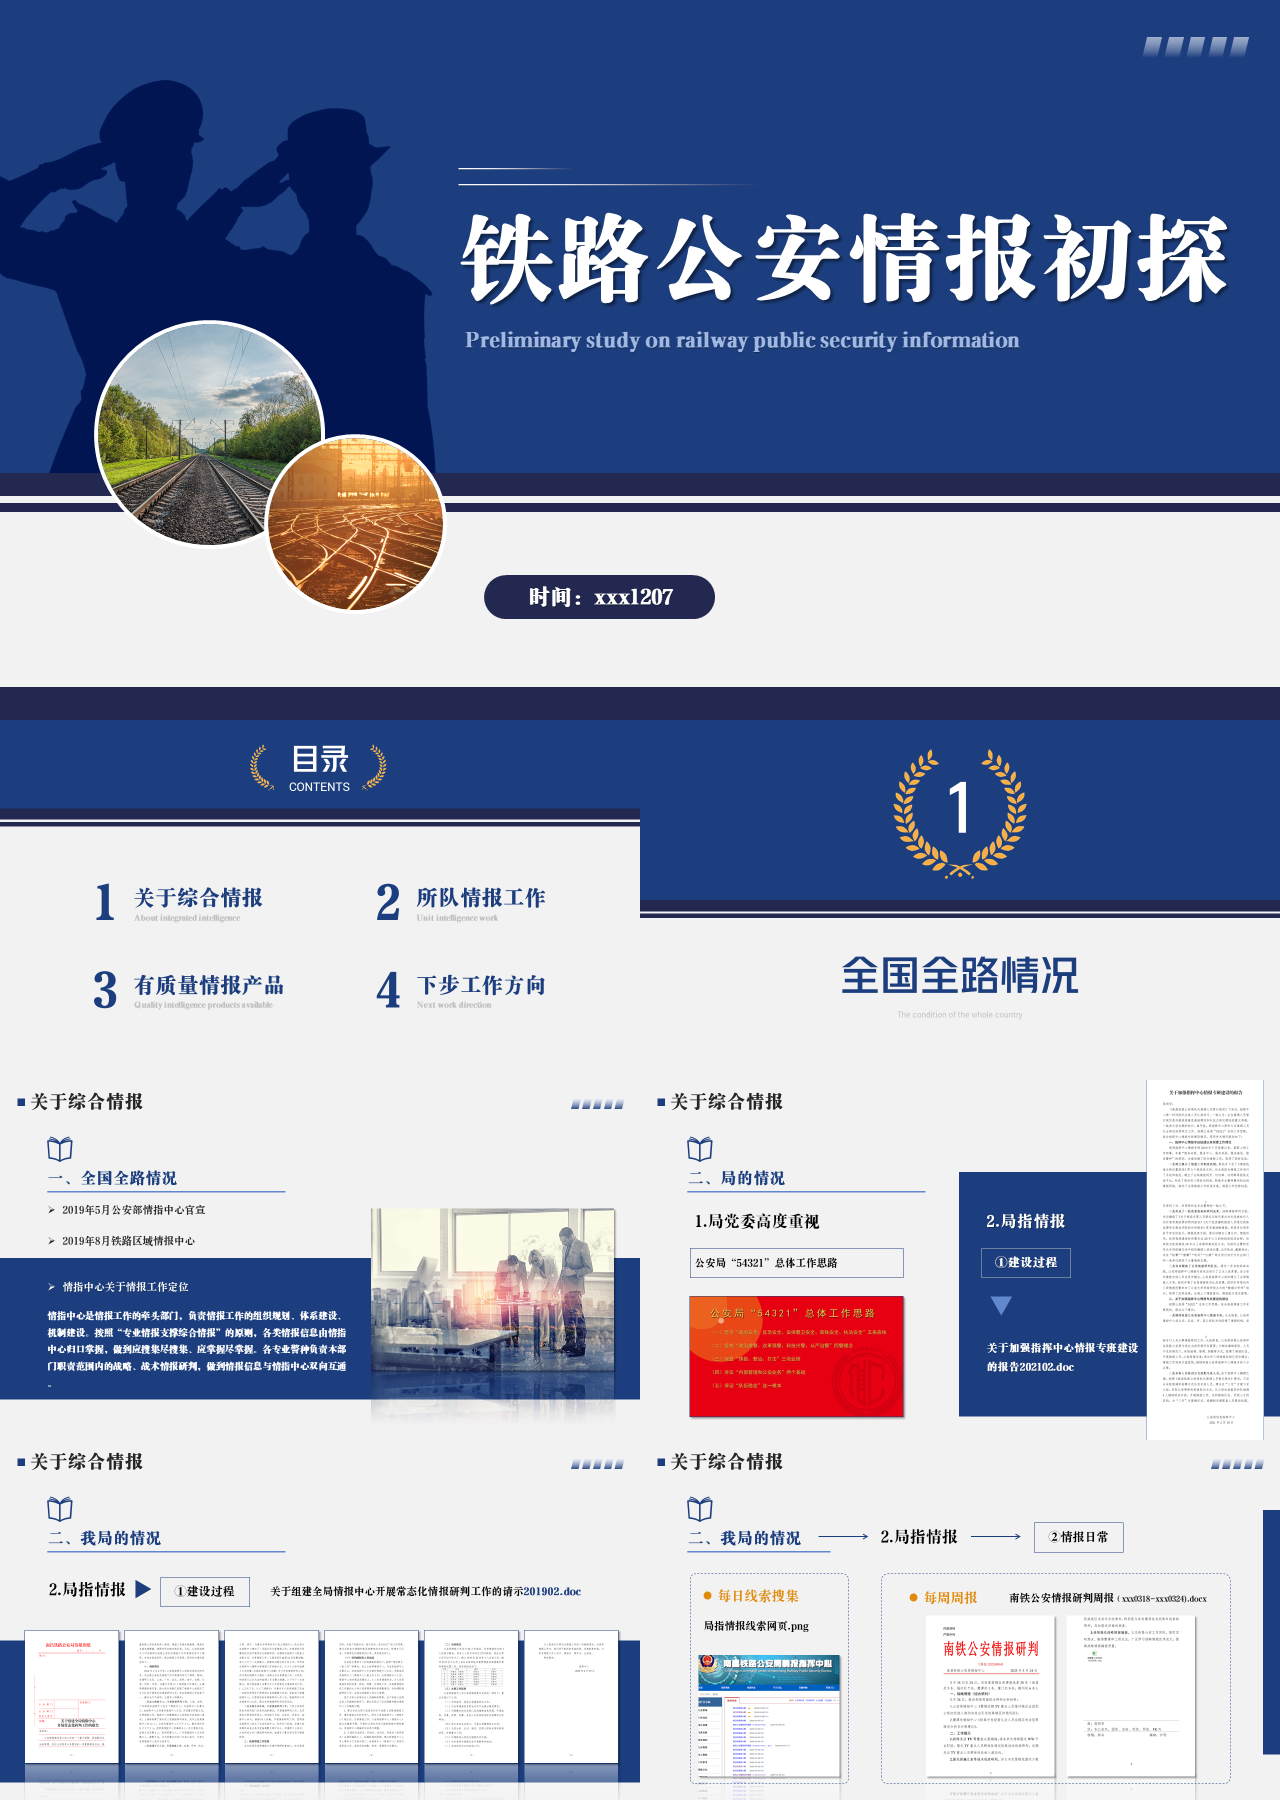
Task: Click the first document page with red header
Action: pyautogui.click(x=71, y=1698)
